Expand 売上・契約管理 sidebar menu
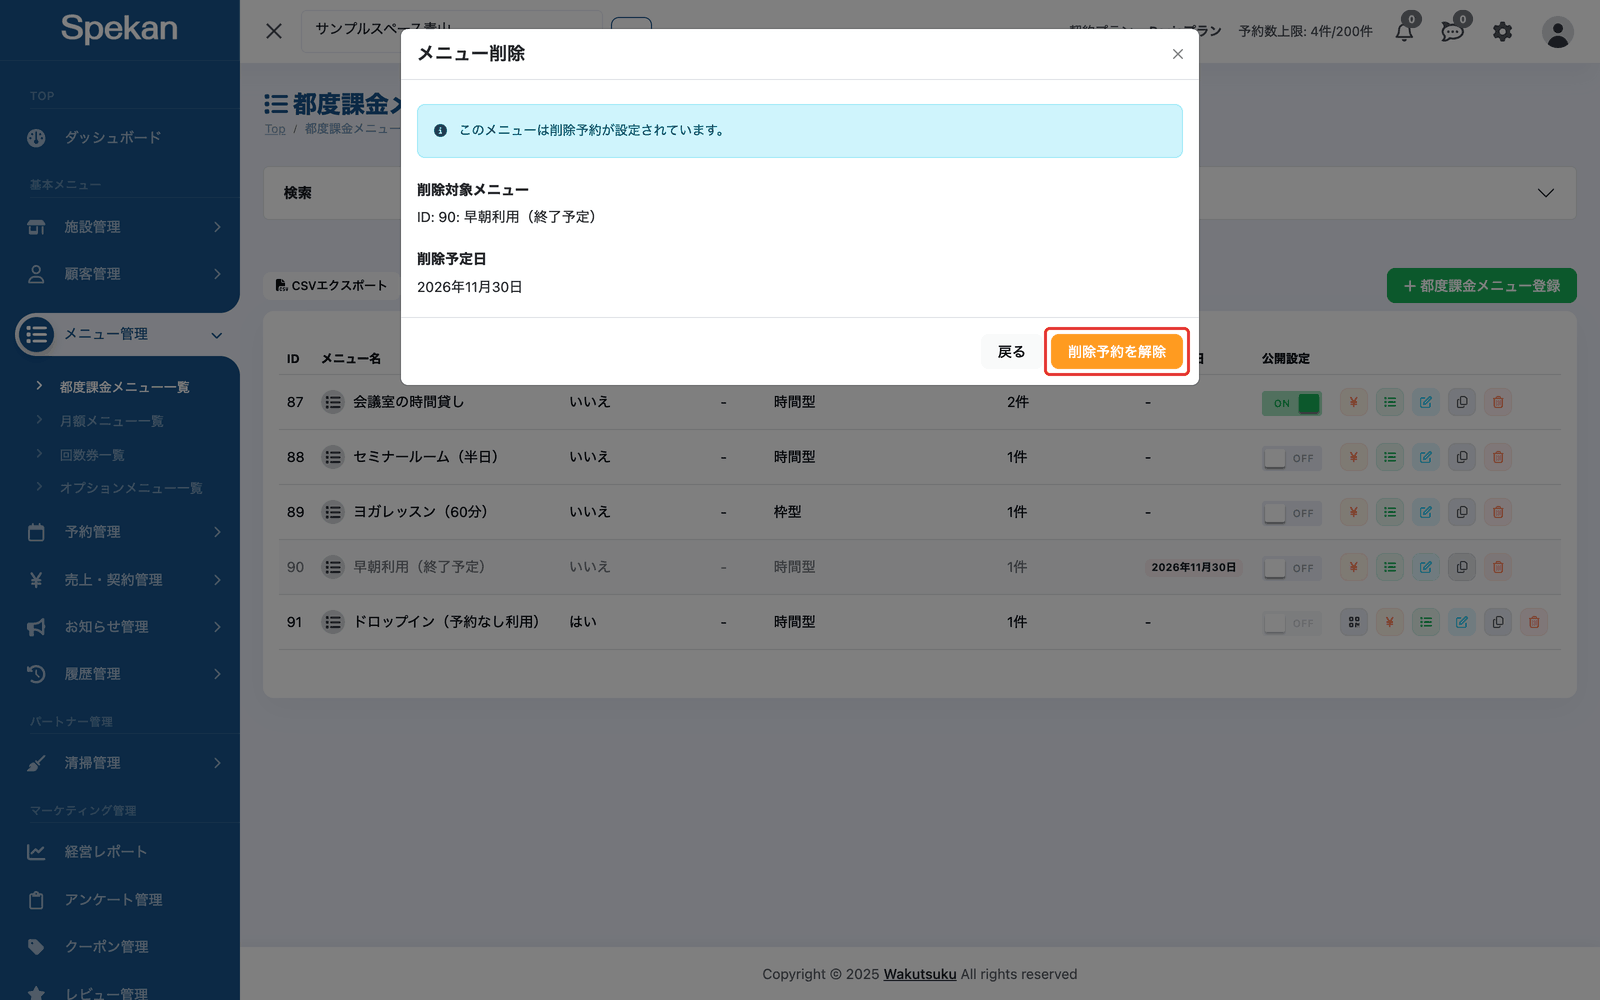The image size is (1600, 1000). [120, 580]
